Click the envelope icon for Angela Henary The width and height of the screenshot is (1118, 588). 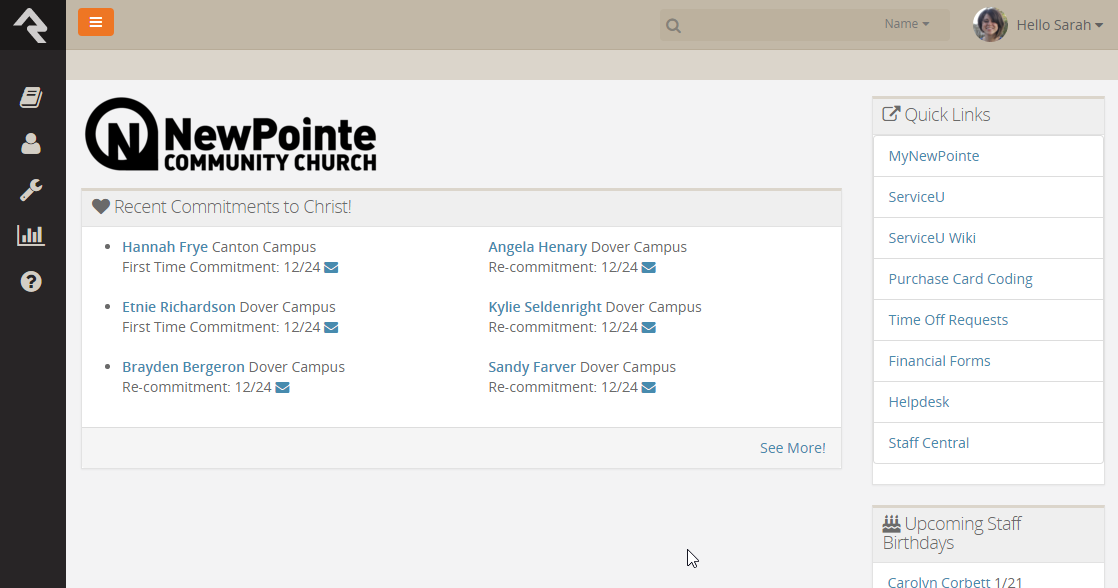point(649,268)
